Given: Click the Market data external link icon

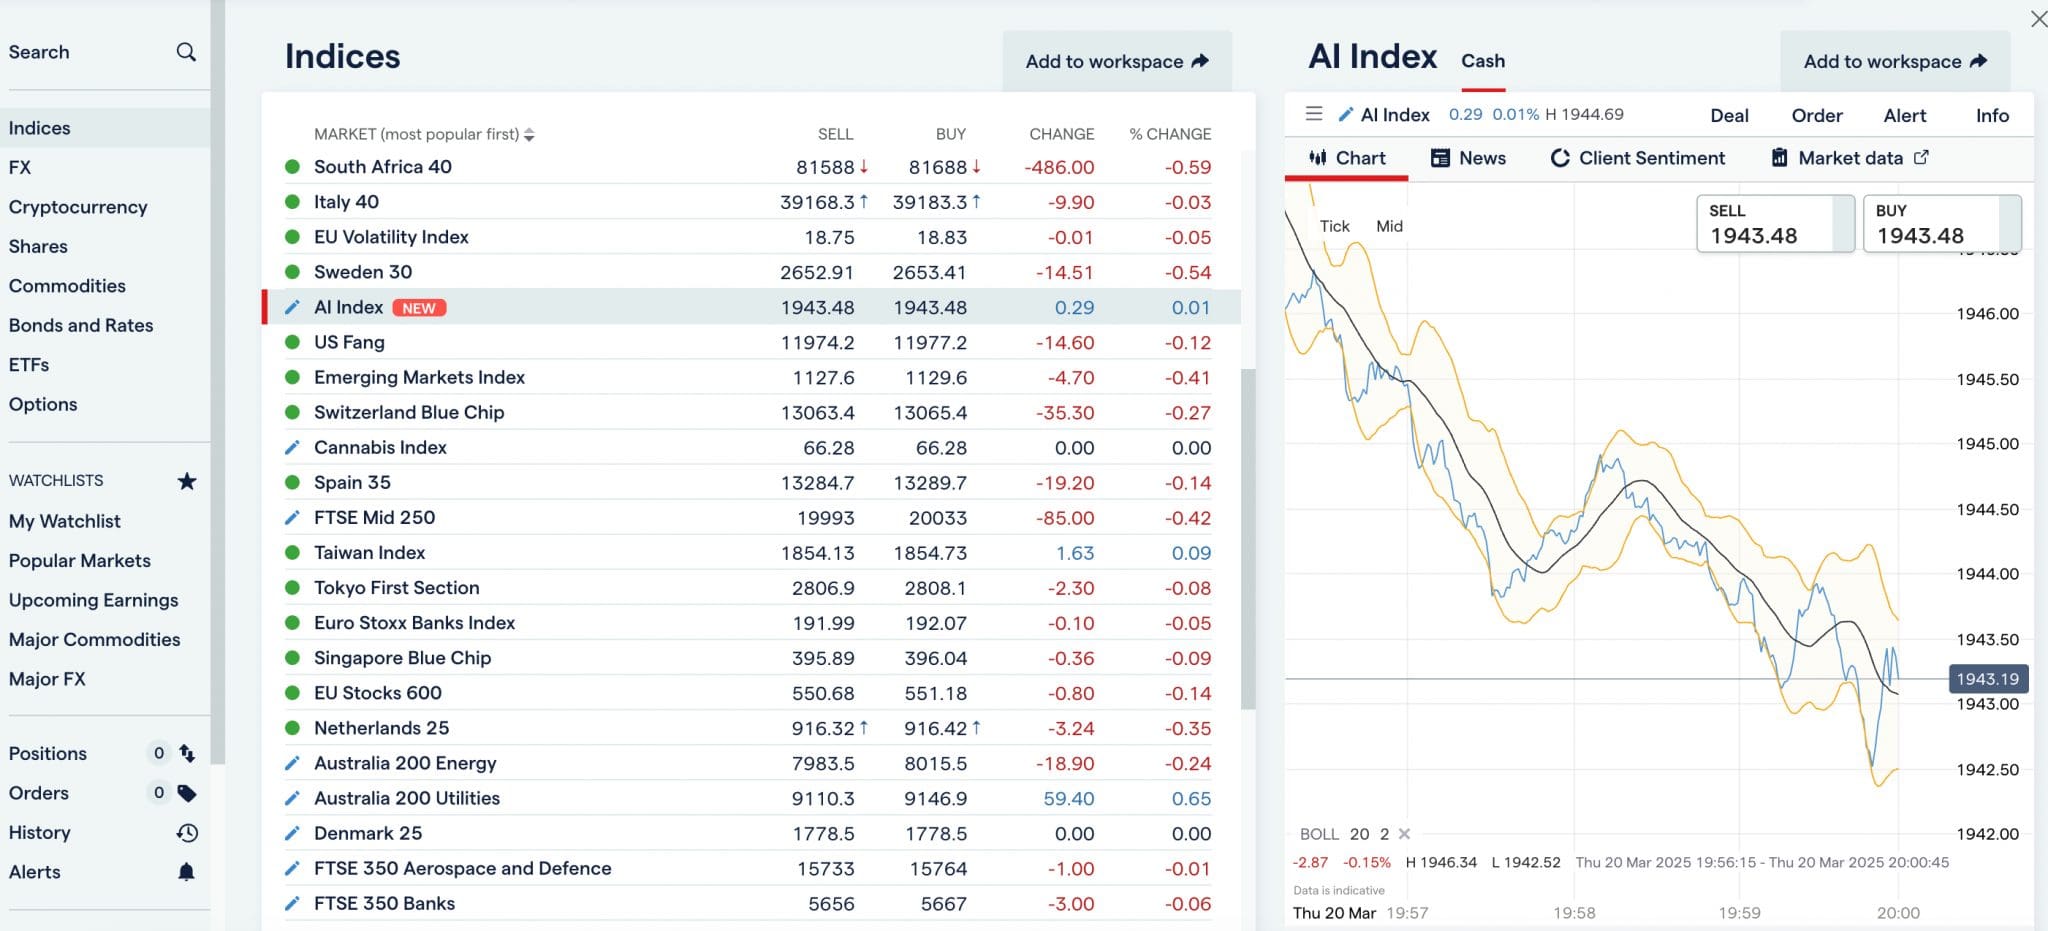Looking at the screenshot, I should point(1921,157).
